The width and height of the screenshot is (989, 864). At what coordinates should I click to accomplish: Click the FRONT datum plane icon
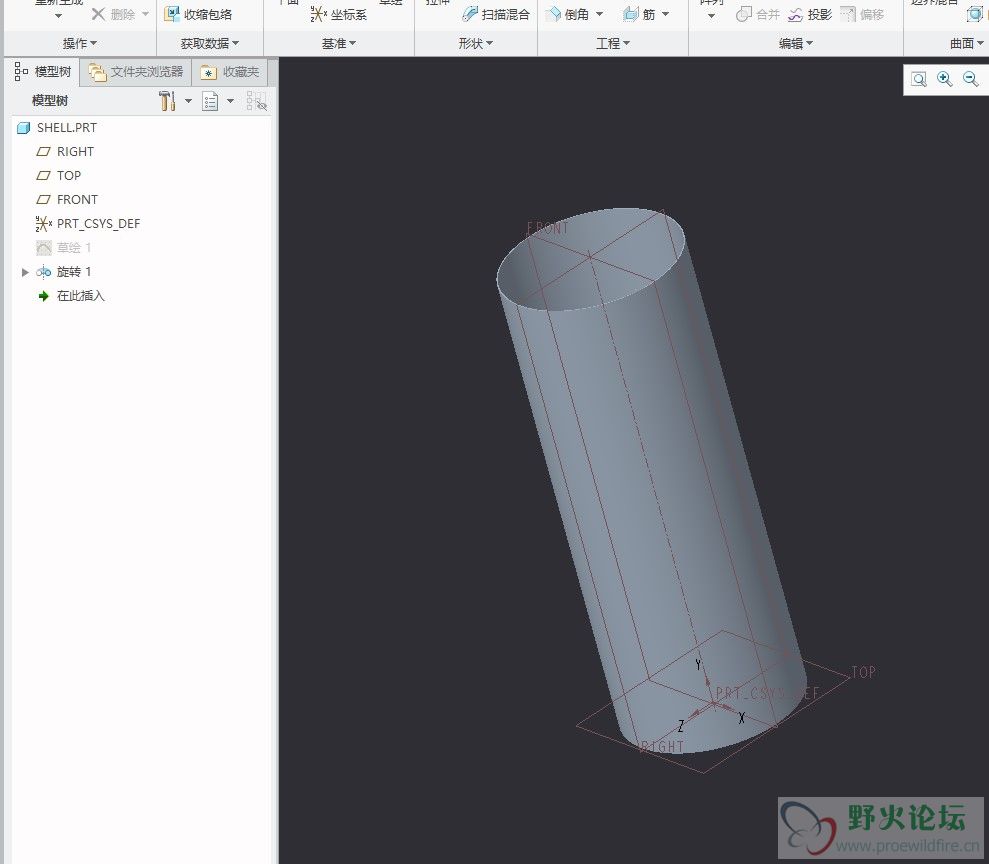[44, 200]
